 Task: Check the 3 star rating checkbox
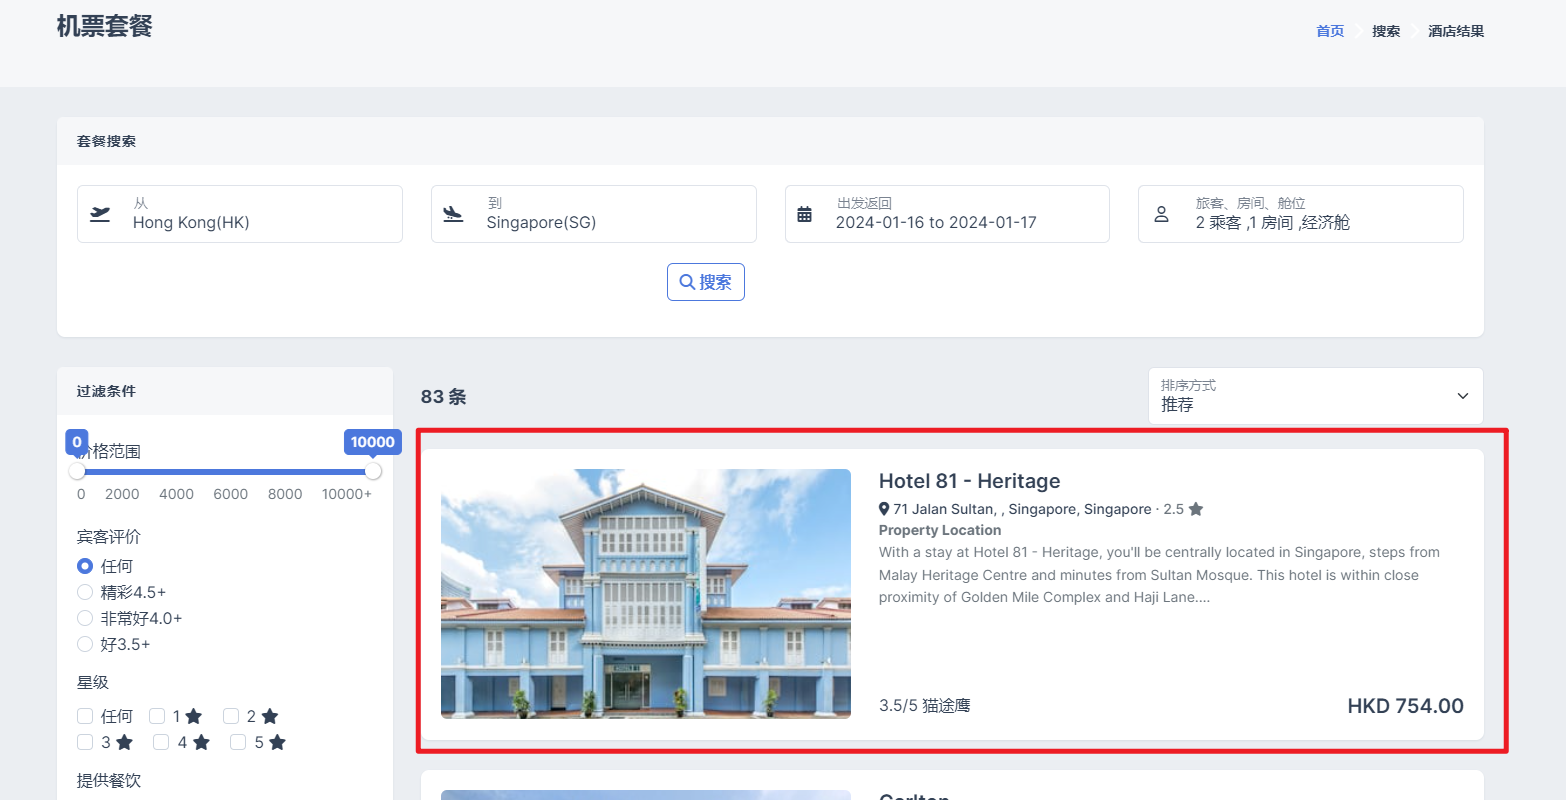click(85, 742)
